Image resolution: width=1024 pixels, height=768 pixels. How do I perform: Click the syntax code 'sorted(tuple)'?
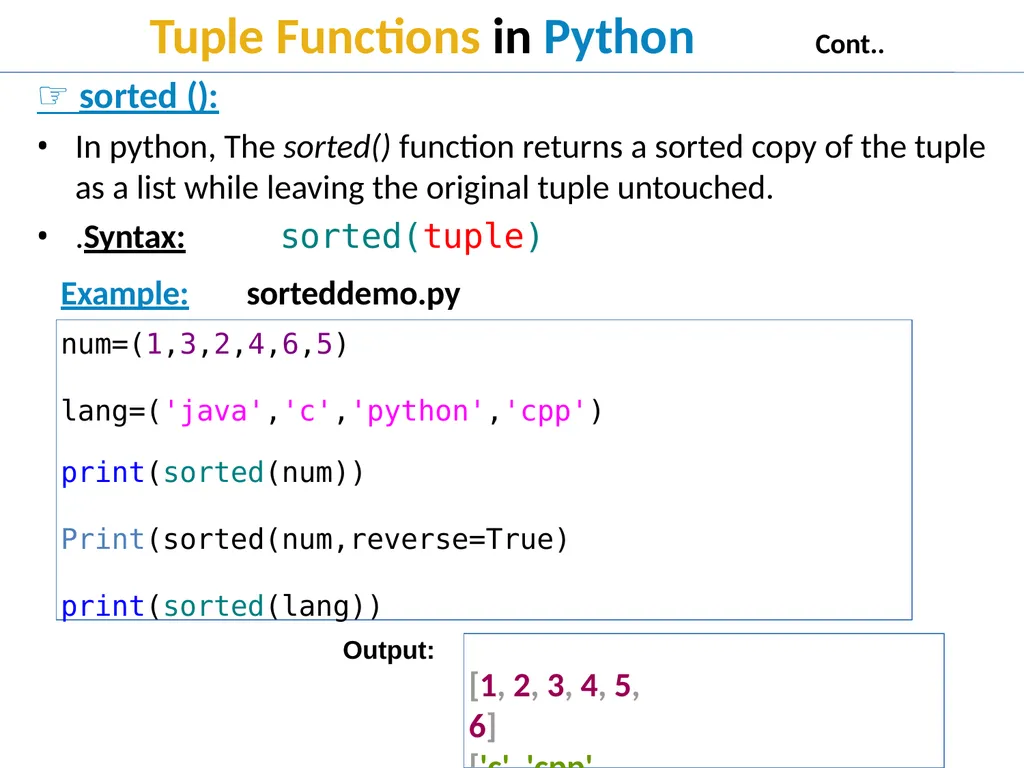pyautogui.click(x=411, y=236)
